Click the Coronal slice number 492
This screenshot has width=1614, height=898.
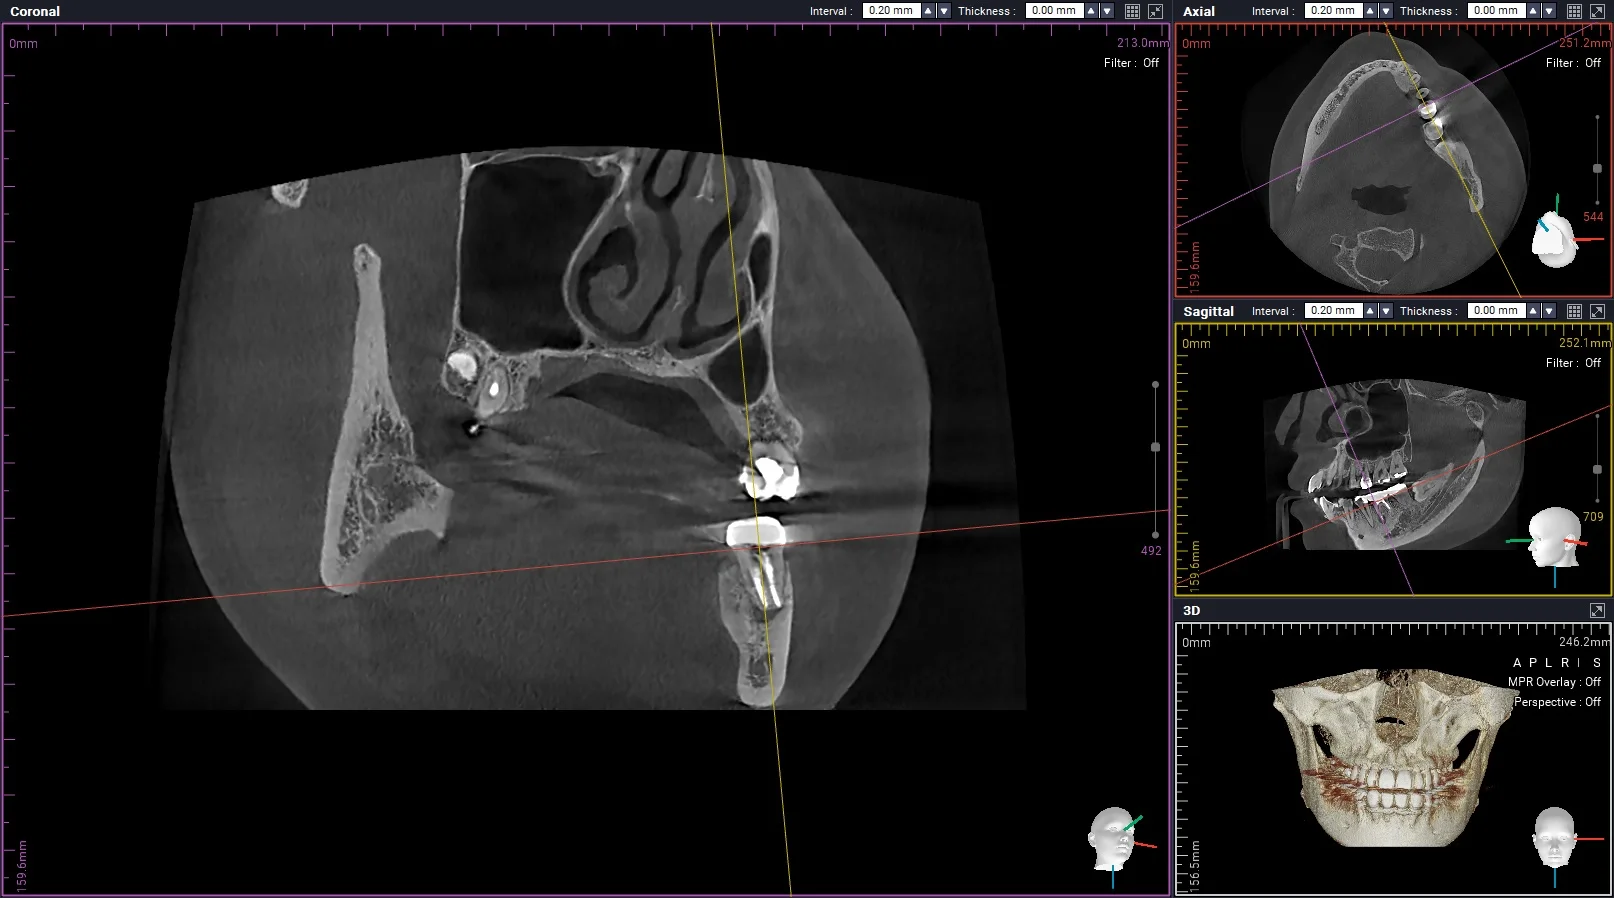1151,551
